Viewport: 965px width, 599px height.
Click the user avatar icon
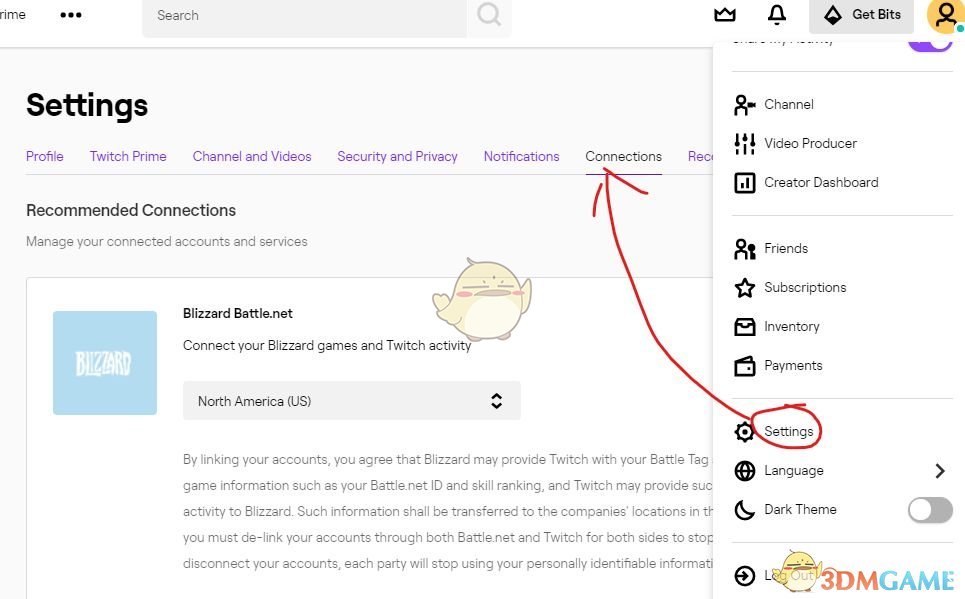pyautogui.click(x=945, y=16)
